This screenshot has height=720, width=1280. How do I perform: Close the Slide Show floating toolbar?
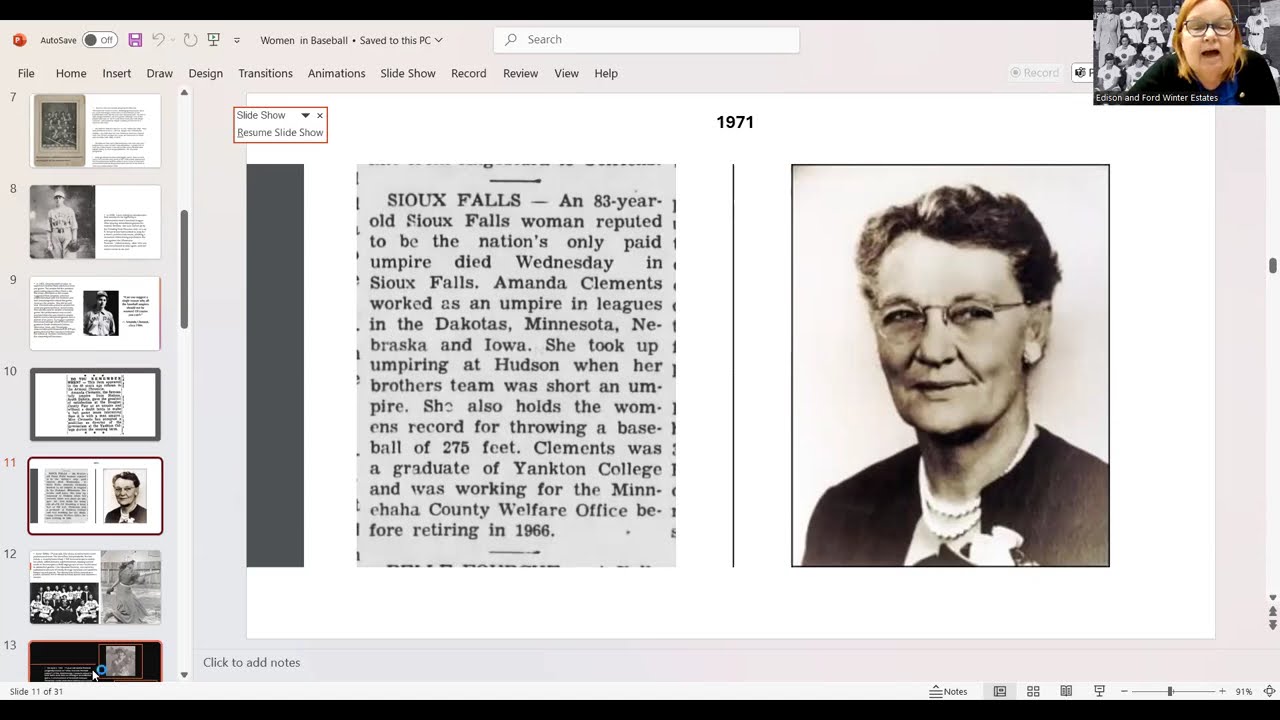(x=320, y=116)
